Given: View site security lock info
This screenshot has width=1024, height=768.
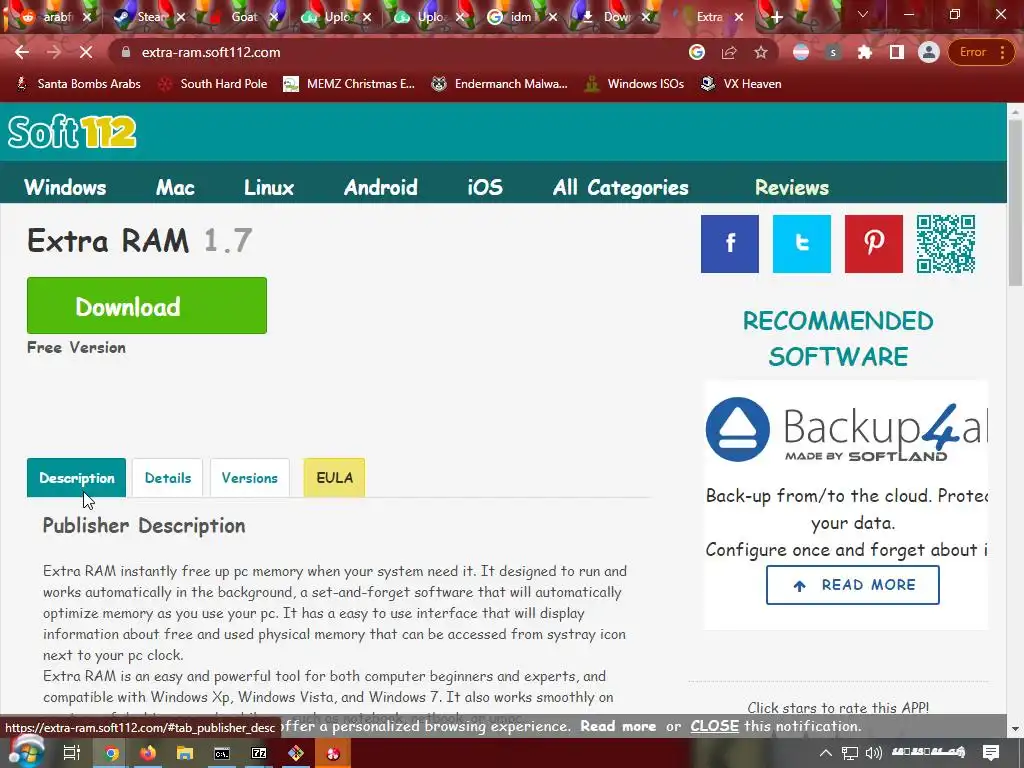Looking at the screenshot, I should pos(126,52).
